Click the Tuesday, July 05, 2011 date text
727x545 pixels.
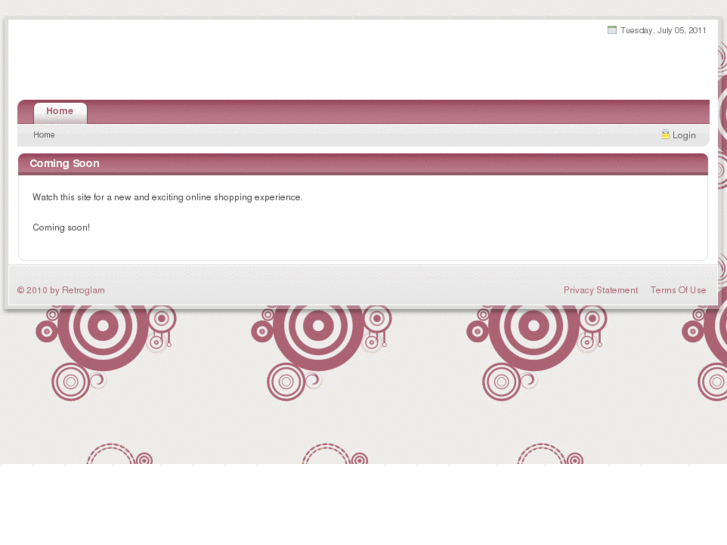pos(663,31)
